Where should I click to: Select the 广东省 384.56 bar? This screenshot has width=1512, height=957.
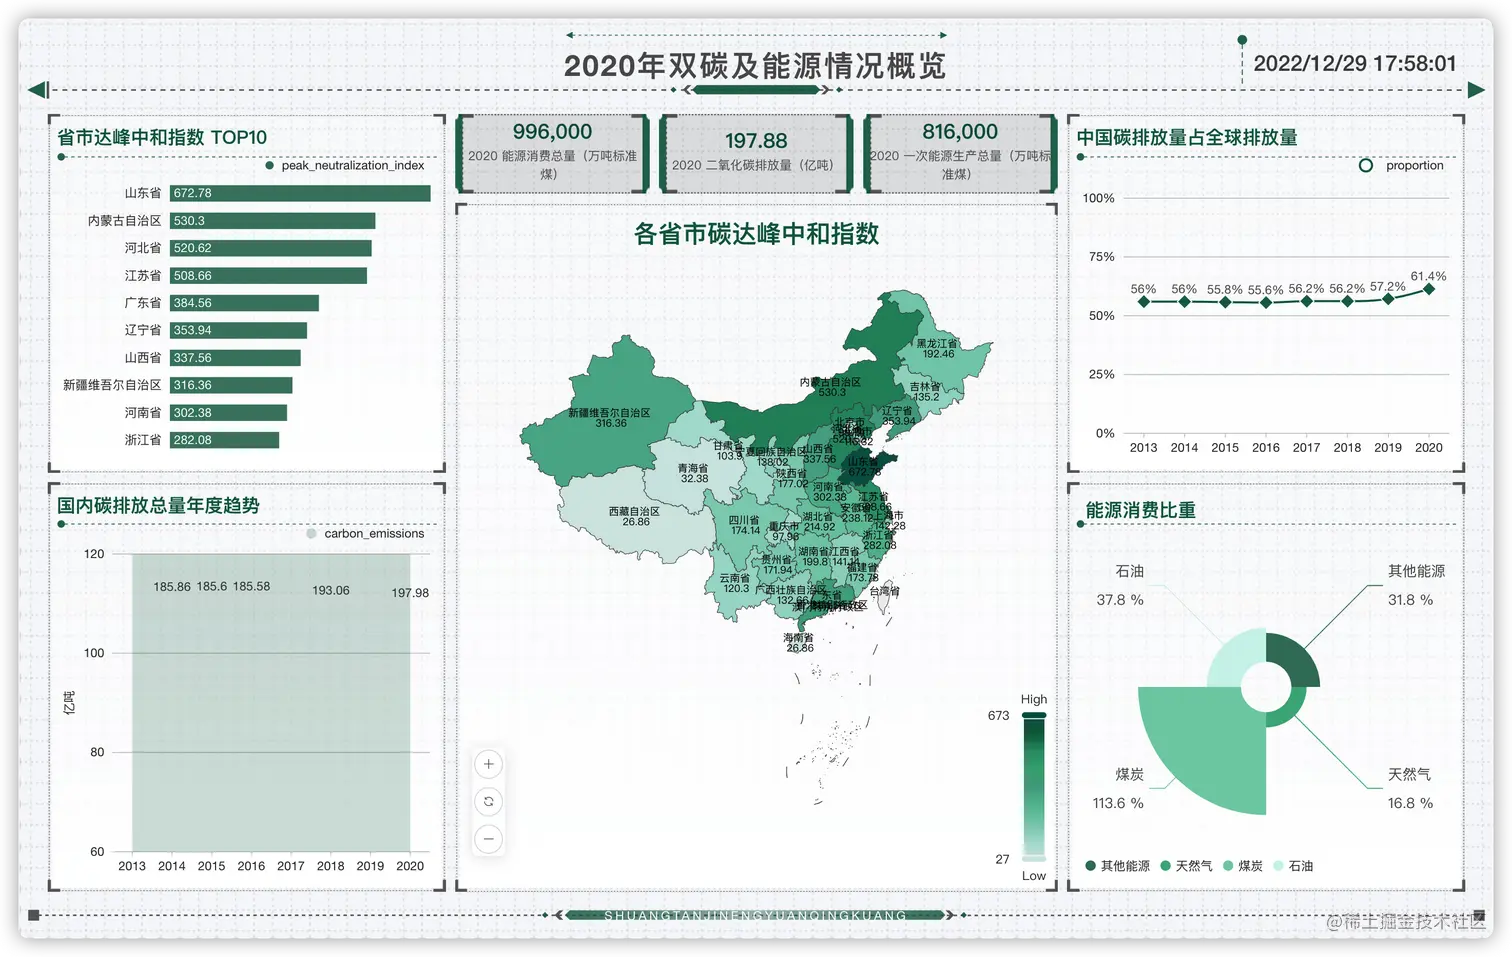coord(244,303)
